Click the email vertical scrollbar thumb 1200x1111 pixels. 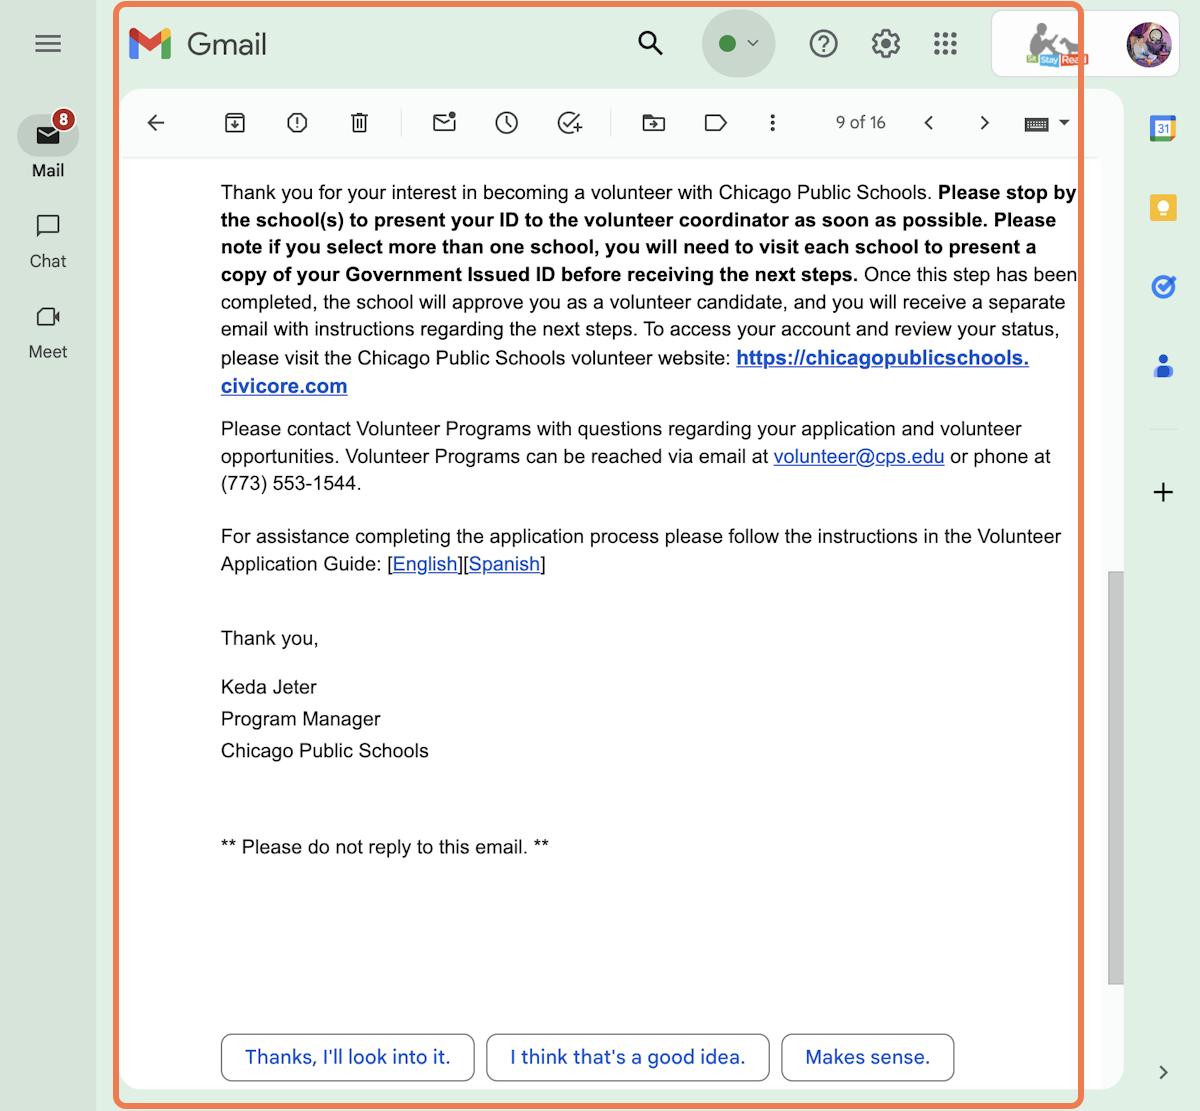tap(1115, 778)
